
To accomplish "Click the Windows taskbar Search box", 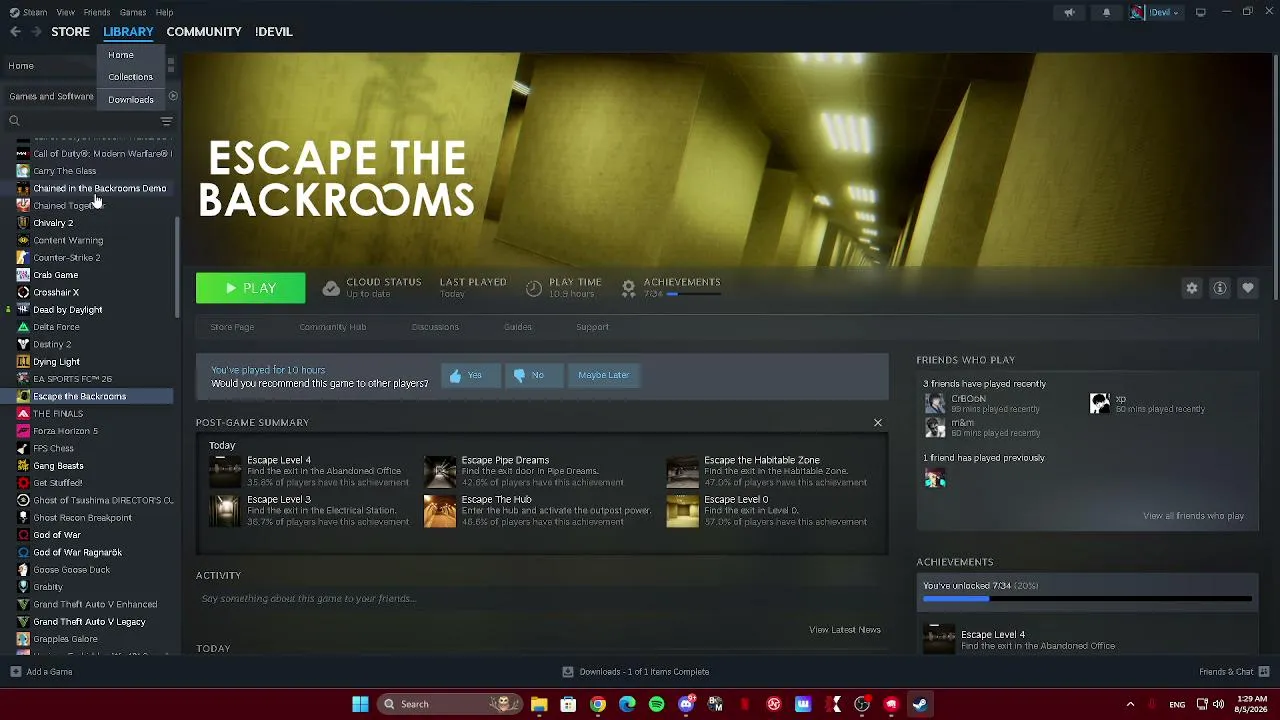I will click(x=450, y=704).
